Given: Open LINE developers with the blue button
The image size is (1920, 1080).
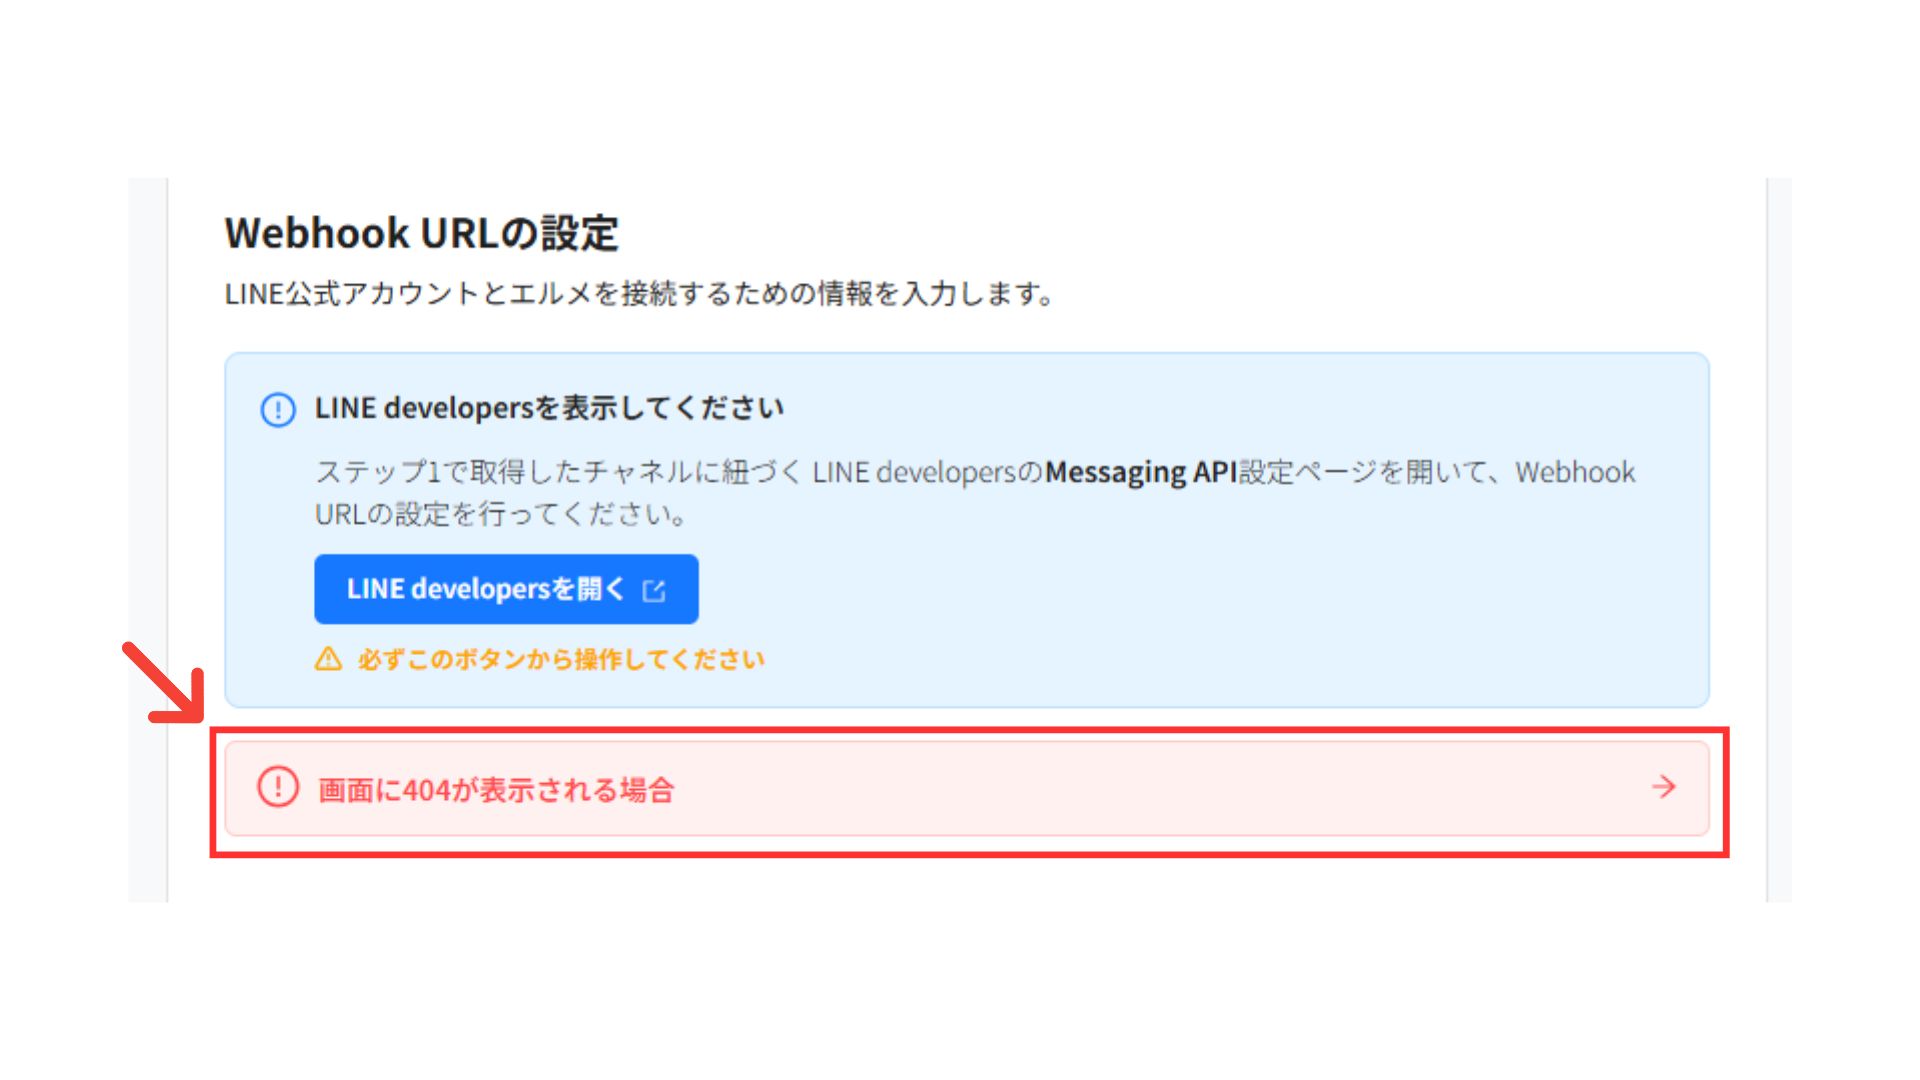Looking at the screenshot, I should click(506, 589).
